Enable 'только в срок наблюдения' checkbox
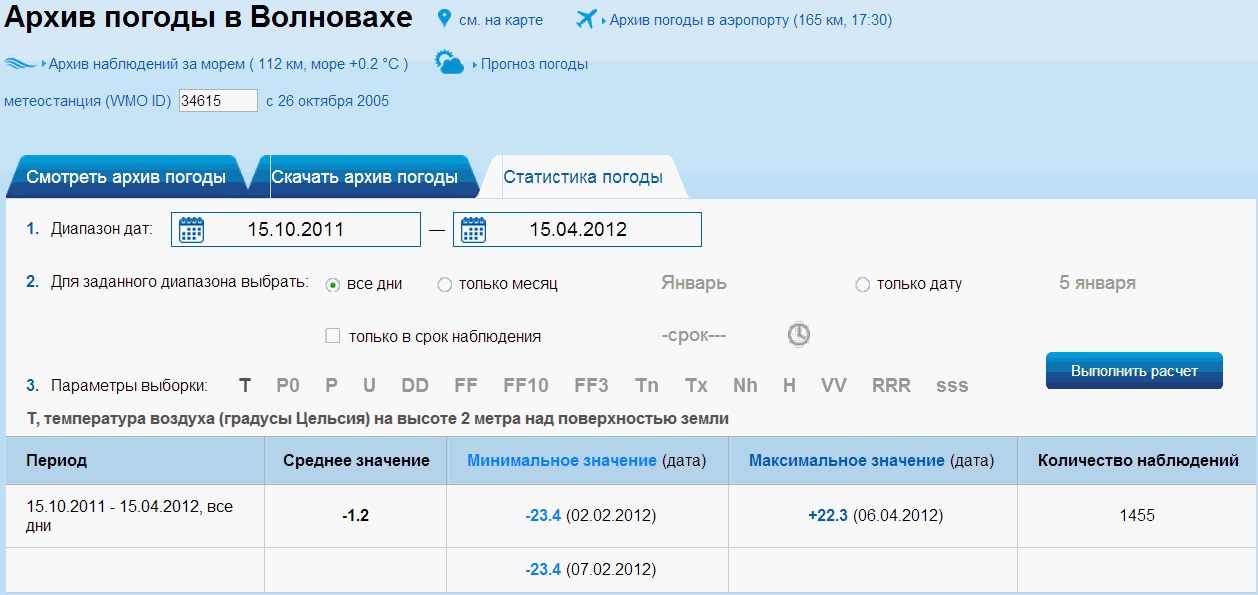 (x=333, y=336)
